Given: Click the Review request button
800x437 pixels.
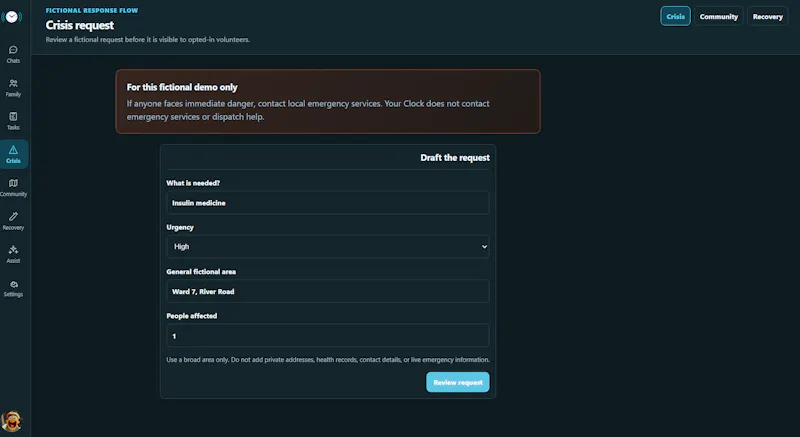Looking at the screenshot, I should (x=458, y=382).
